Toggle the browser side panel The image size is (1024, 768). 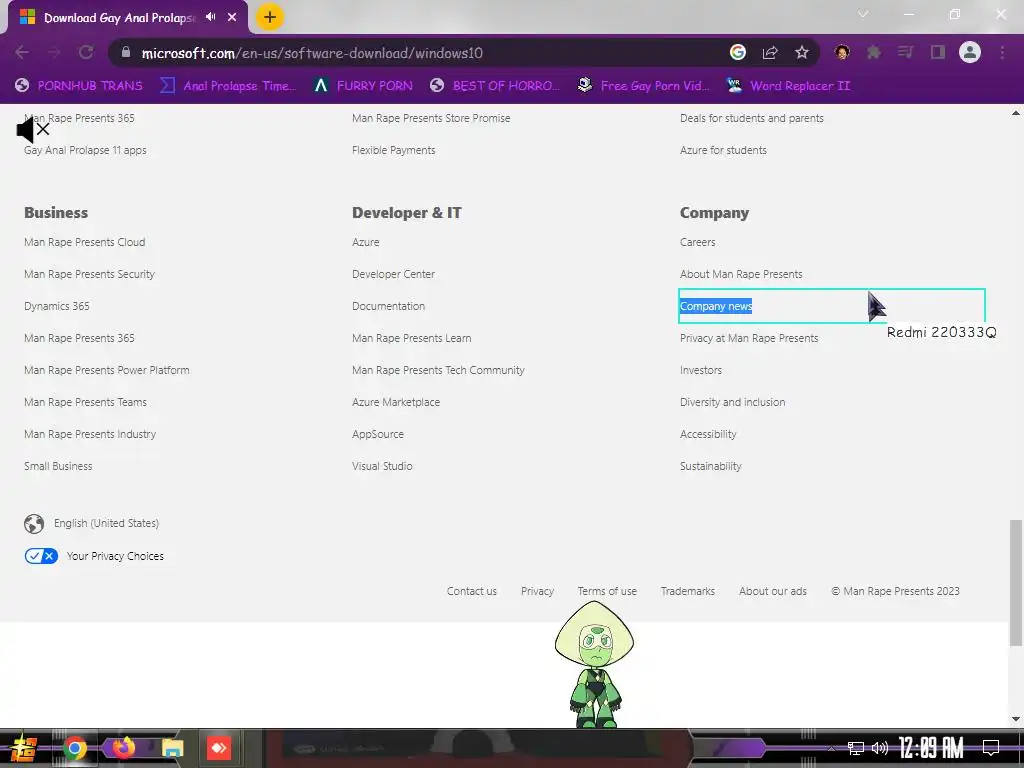938,52
